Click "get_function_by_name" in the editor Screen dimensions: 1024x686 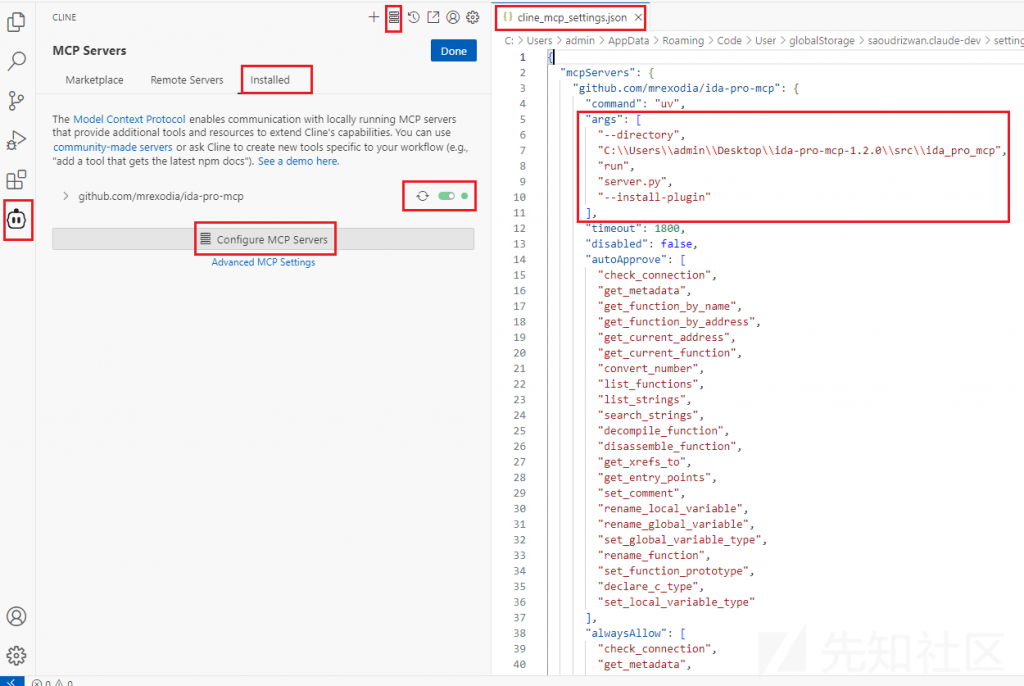666,306
